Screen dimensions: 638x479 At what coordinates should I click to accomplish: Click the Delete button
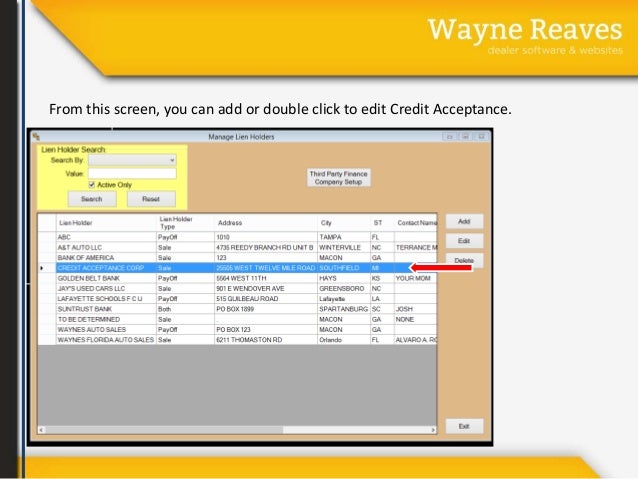pyautogui.click(x=464, y=260)
